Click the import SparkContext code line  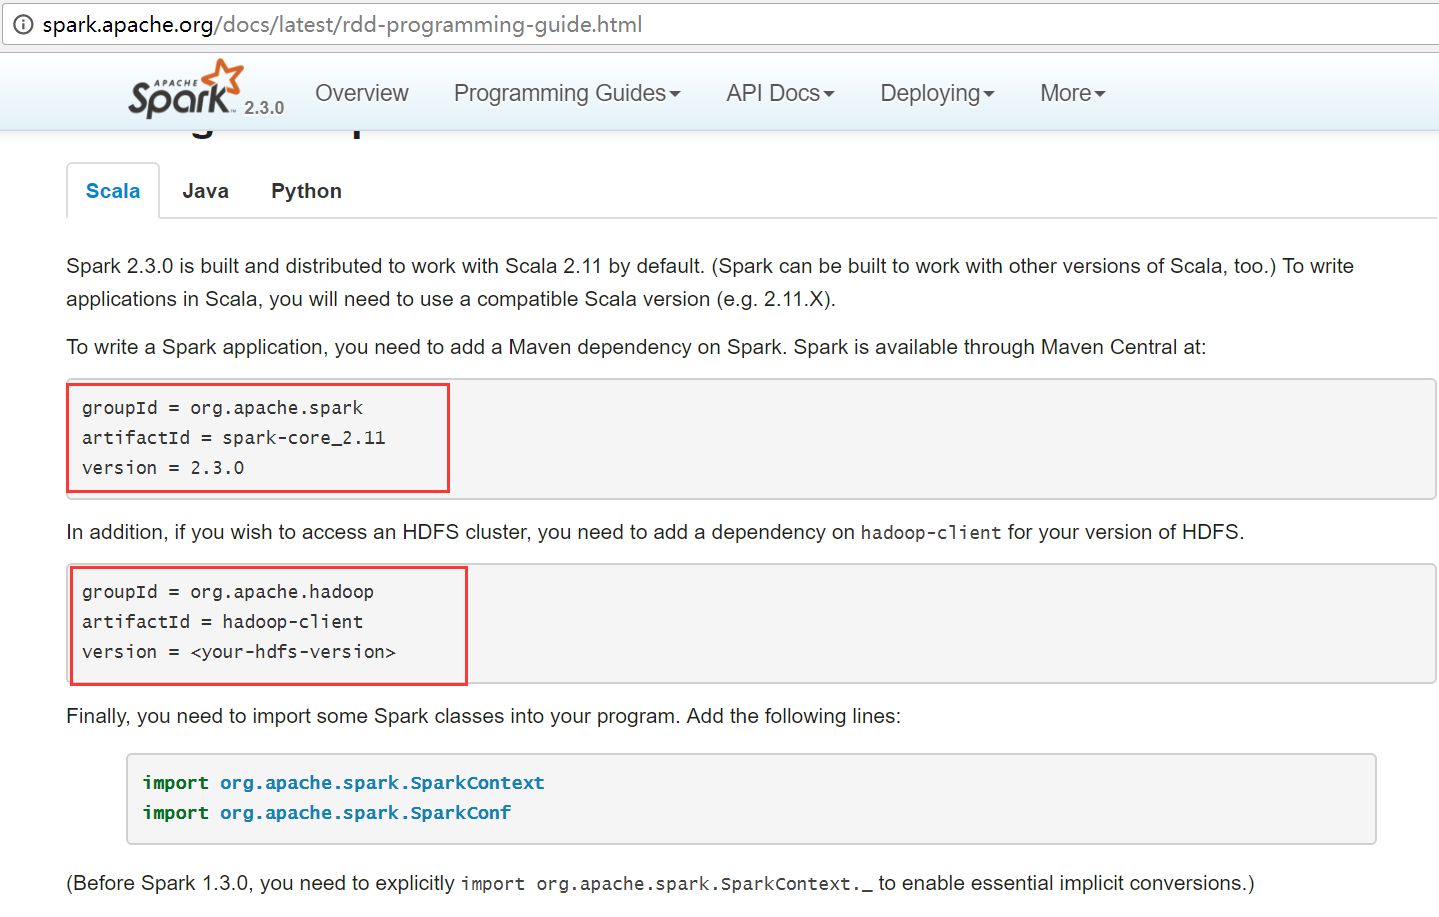(x=343, y=783)
